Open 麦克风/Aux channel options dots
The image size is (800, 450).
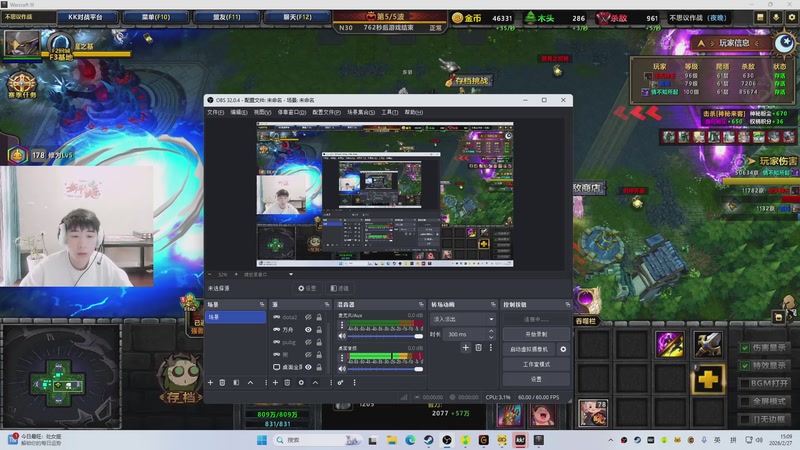[342, 325]
